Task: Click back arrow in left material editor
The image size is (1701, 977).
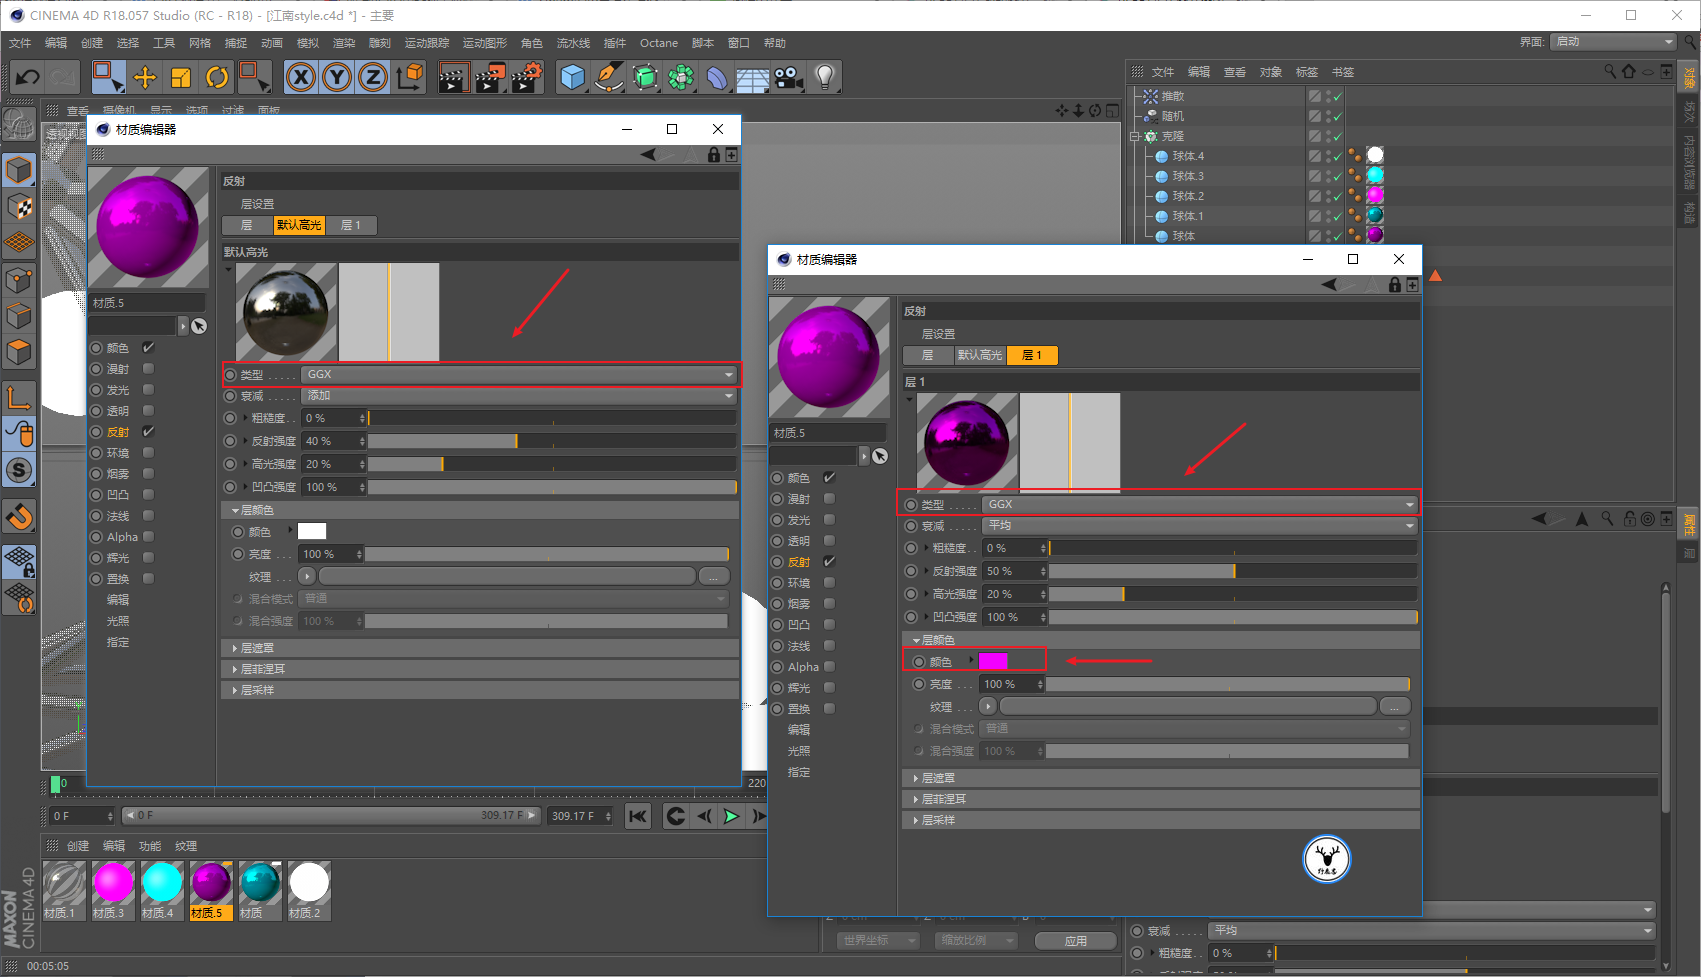Action: click(x=650, y=155)
